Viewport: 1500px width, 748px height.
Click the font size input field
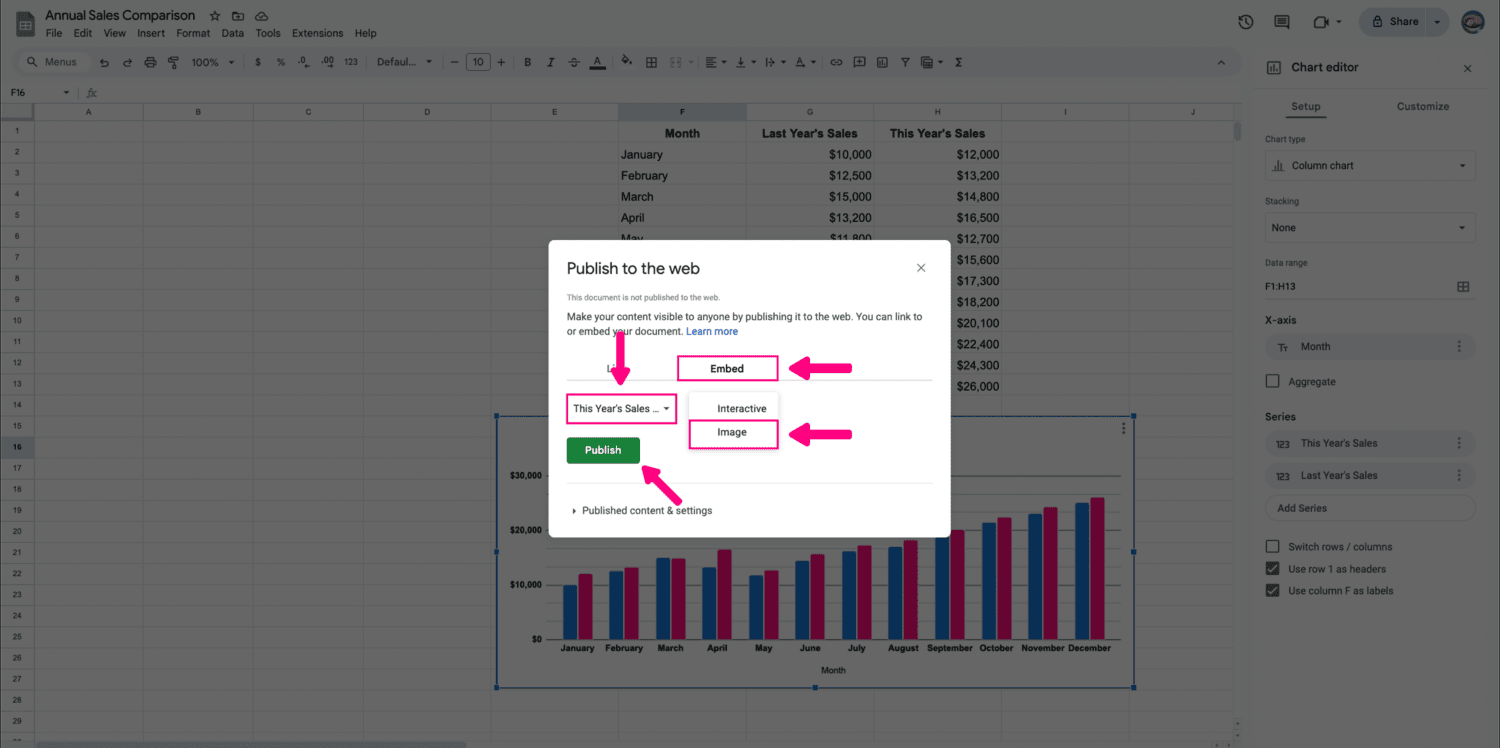coord(478,62)
